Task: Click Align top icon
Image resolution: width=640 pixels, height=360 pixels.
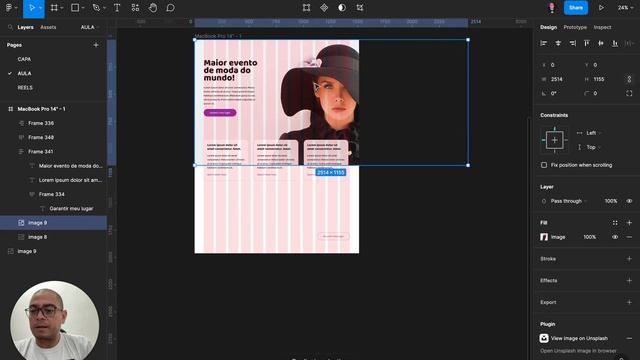Action: point(587,43)
